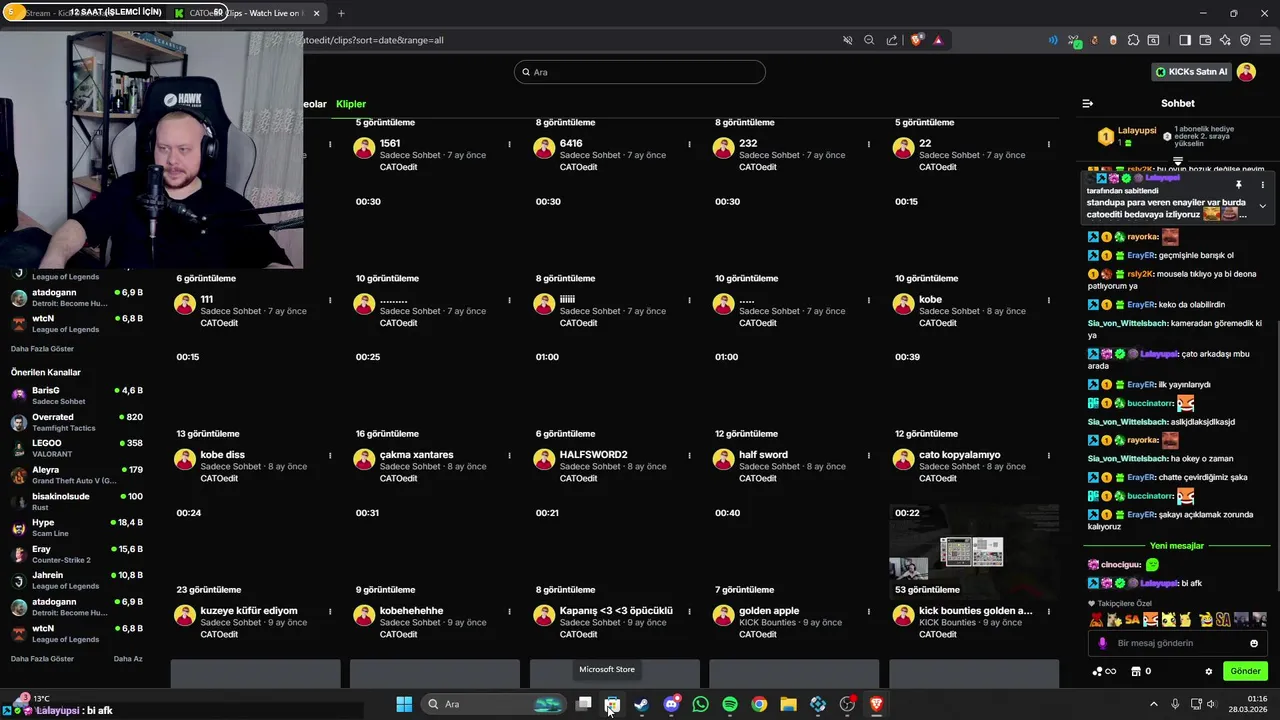Open Spotify from the taskbar

coord(730,704)
